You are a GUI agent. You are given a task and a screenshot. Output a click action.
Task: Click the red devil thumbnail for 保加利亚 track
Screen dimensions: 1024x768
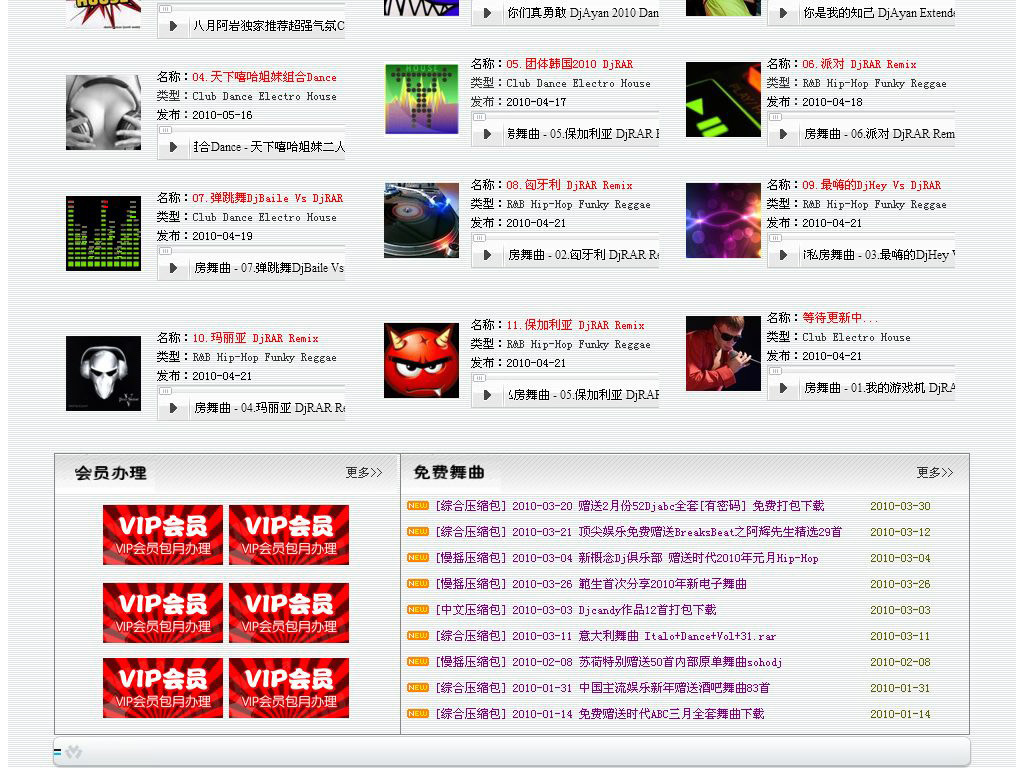421,360
